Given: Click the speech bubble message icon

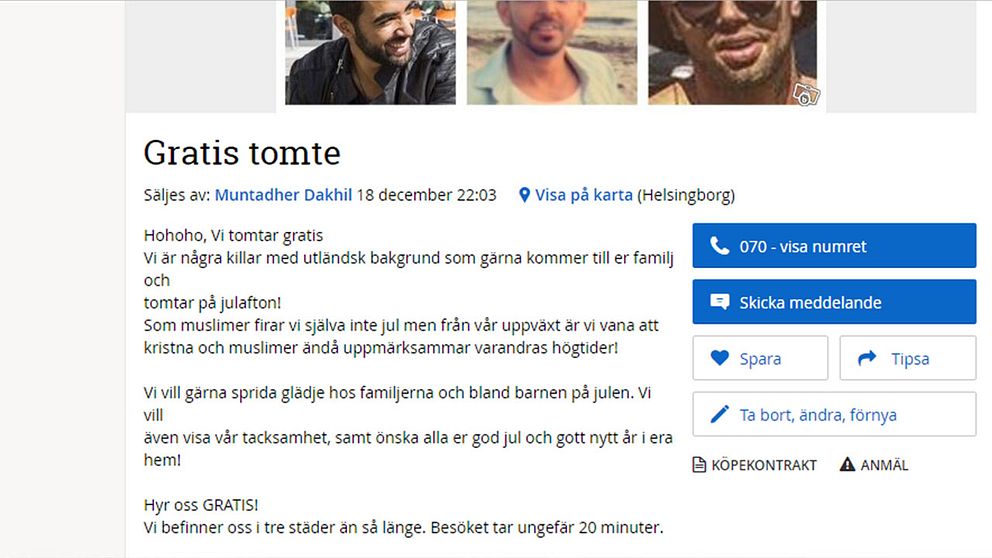Looking at the screenshot, I should coord(719,302).
